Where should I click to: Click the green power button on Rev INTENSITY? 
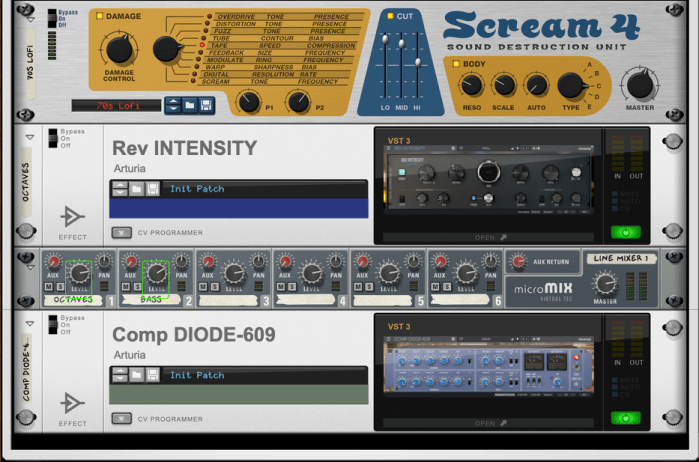tap(625, 232)
